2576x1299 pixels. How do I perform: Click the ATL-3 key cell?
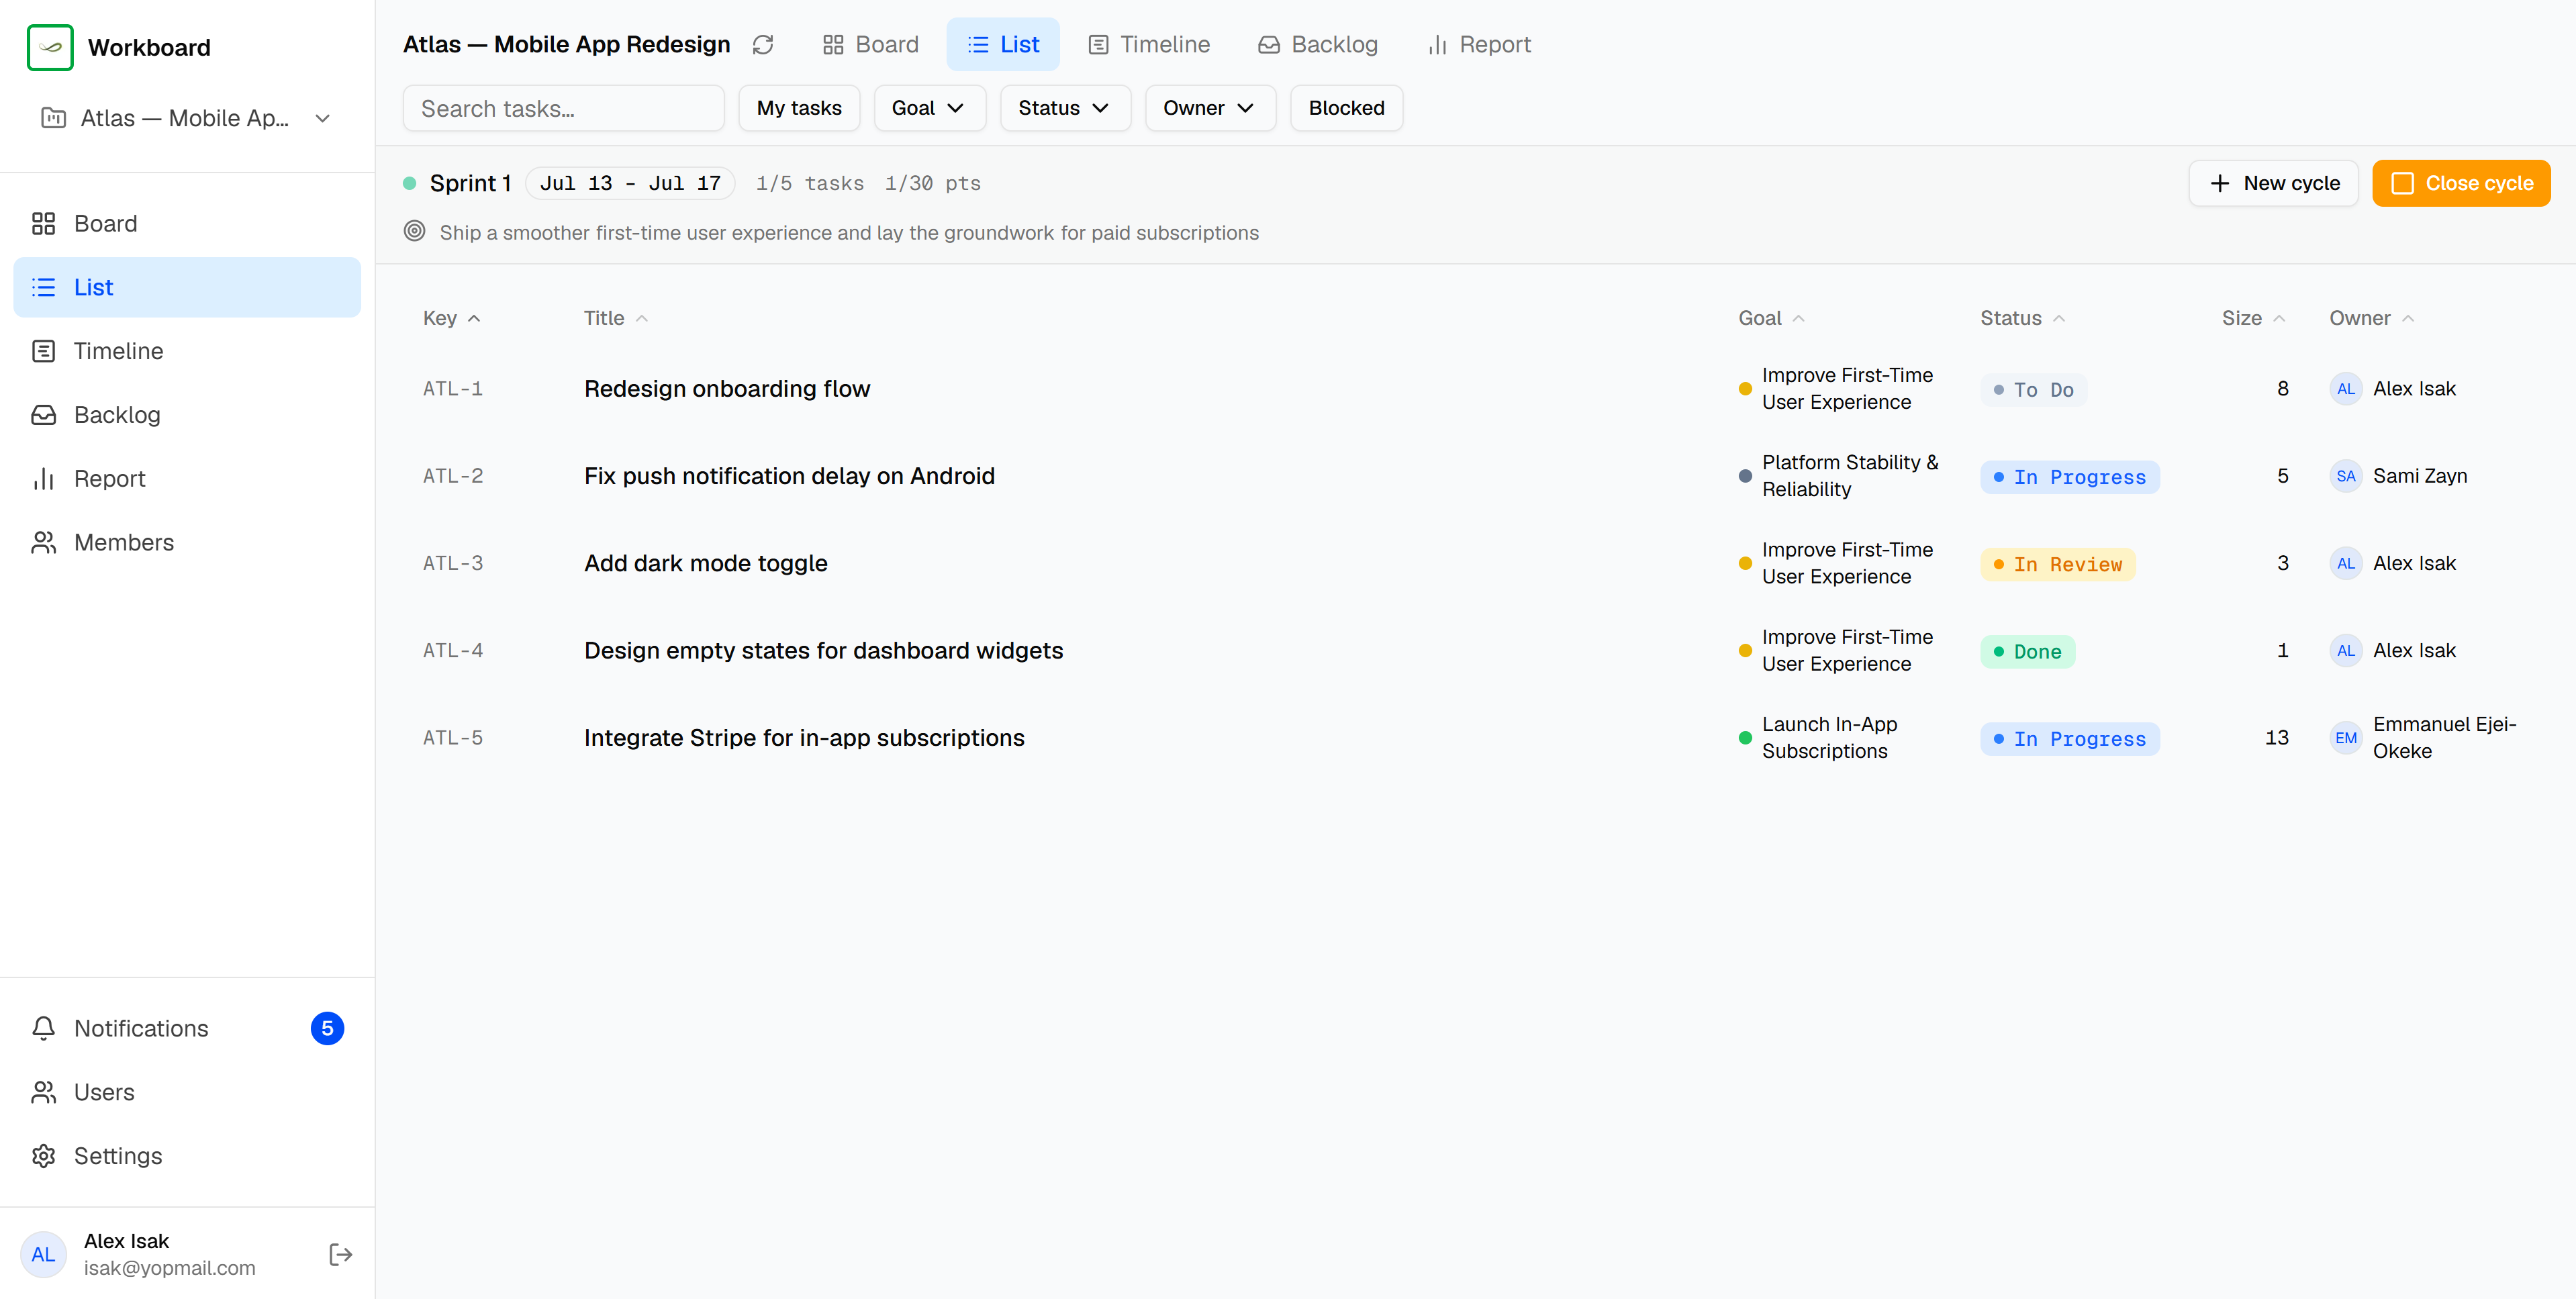coord(452,564)
